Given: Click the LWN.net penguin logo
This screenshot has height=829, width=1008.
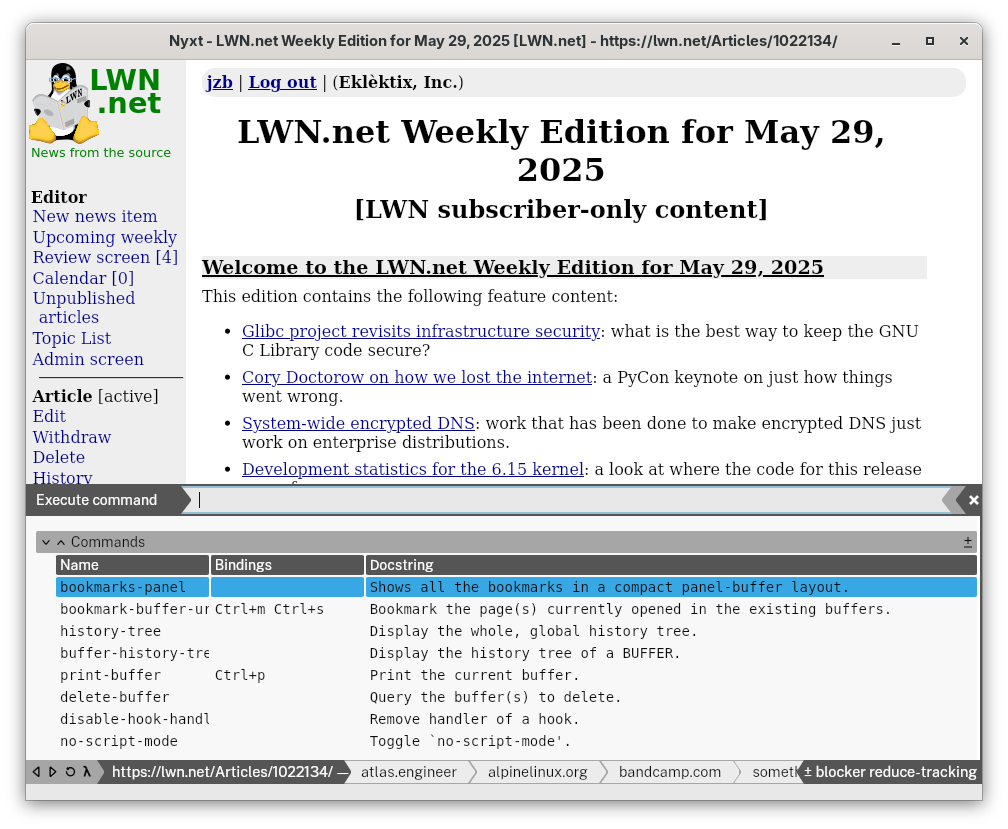Looking at the screenshot, I should (64, 103).
